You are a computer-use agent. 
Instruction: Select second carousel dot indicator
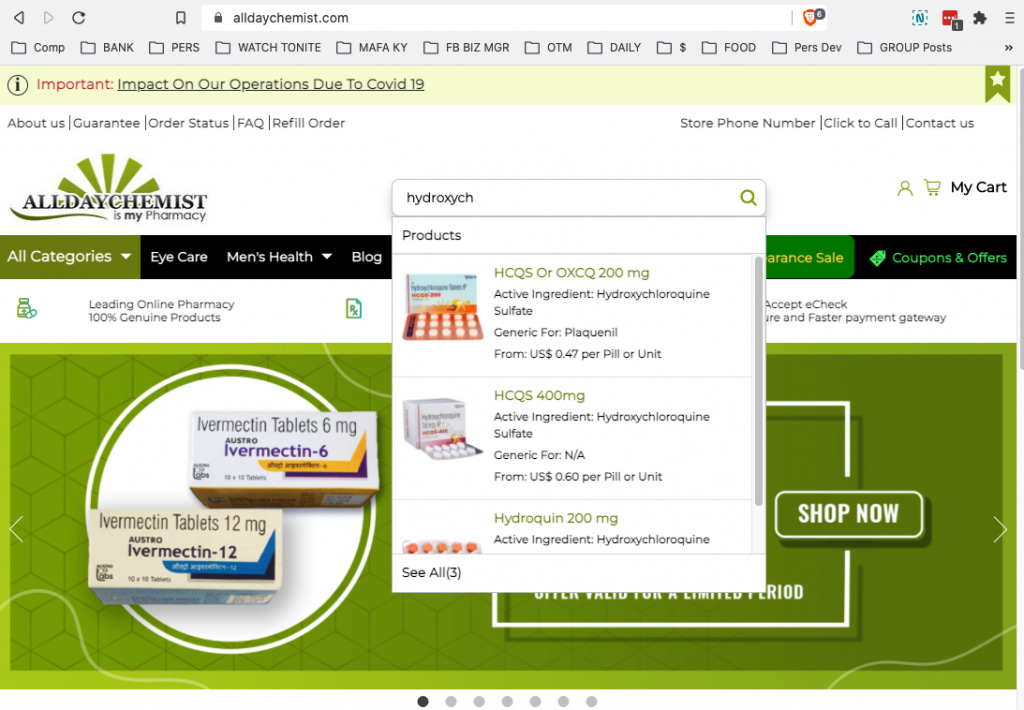451,701
